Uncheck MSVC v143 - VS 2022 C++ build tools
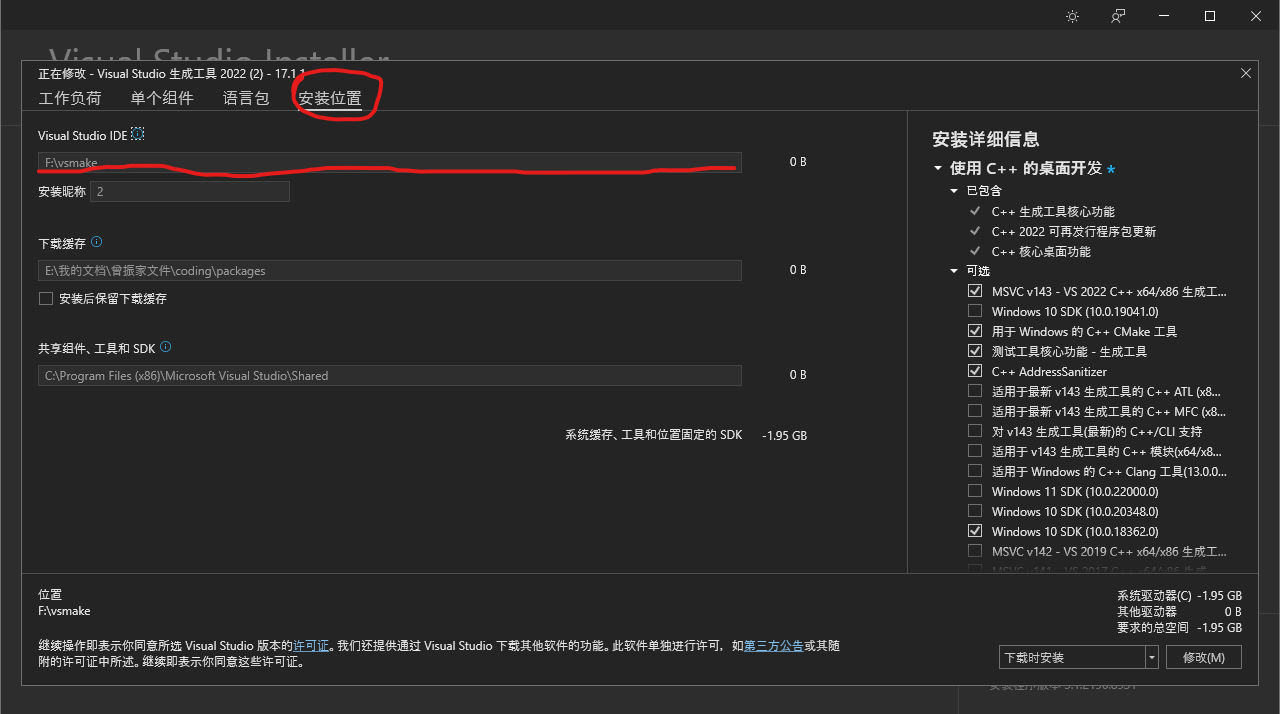The height and width of the screenshot is (714, 1280). pyautogui.click(x=975, y=291)
